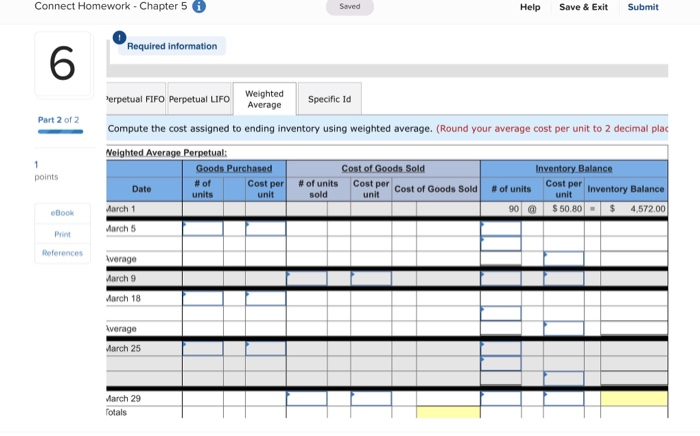This screenshot has width=700, height=436.
Task: Click March 29 inventory balance units field
Action: [501, 399]
